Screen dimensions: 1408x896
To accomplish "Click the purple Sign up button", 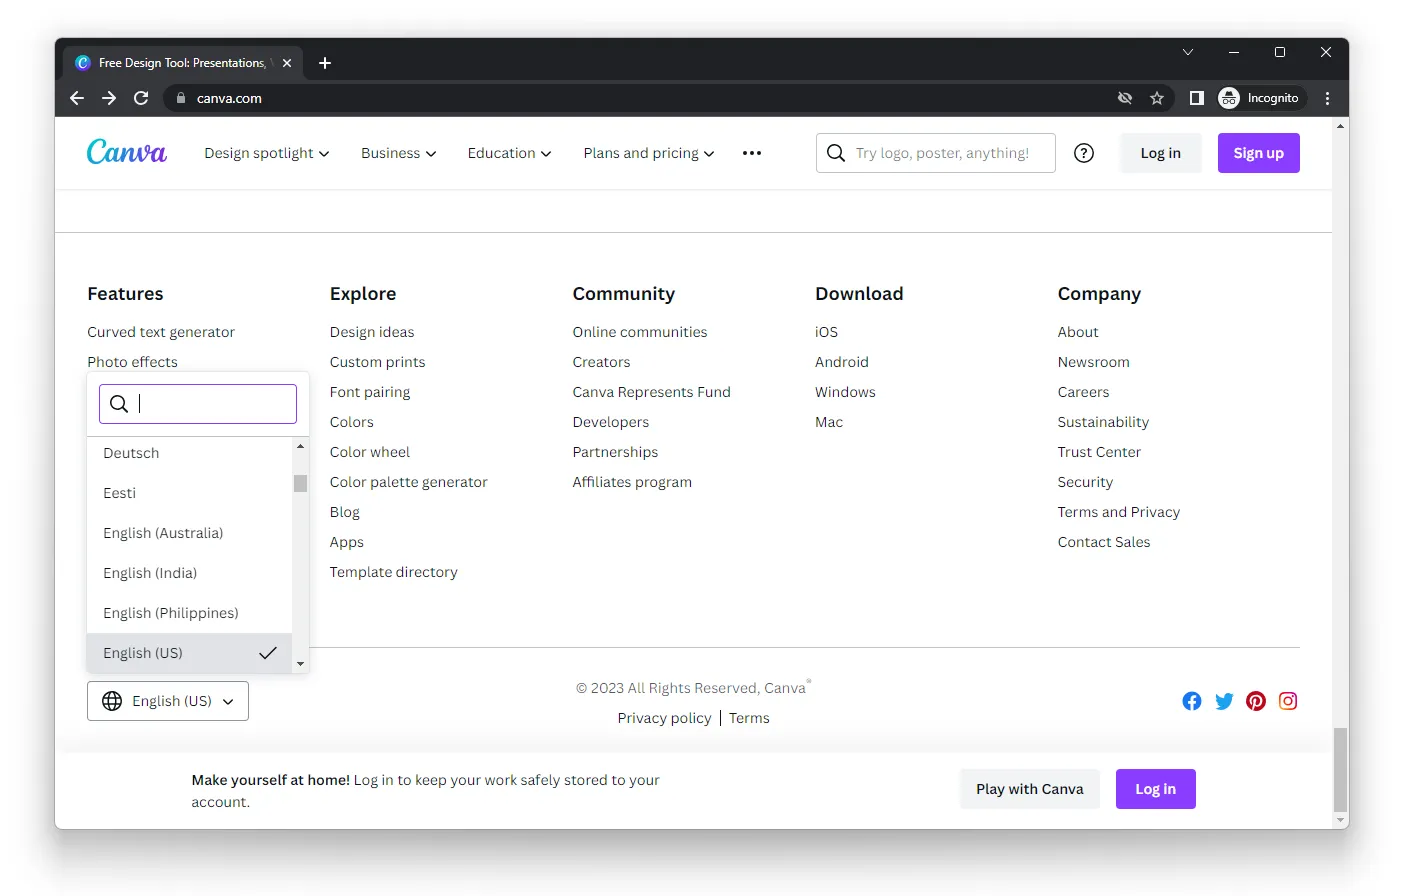I will click(1259, 153).
